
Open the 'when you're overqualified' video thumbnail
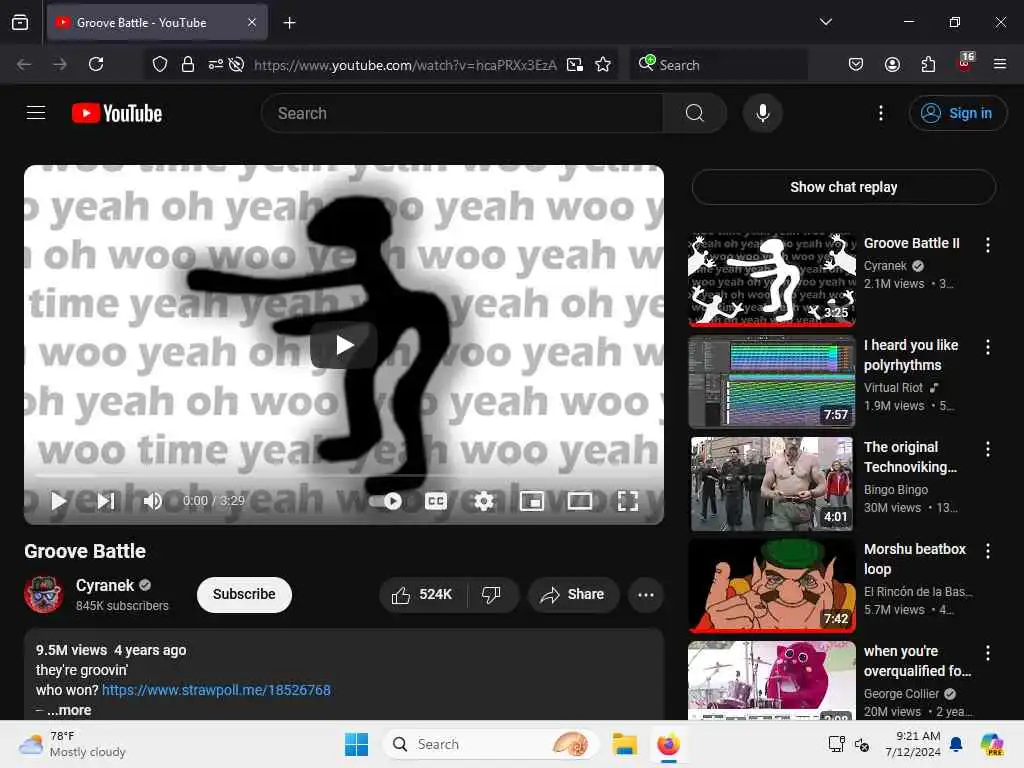[772, 680]
